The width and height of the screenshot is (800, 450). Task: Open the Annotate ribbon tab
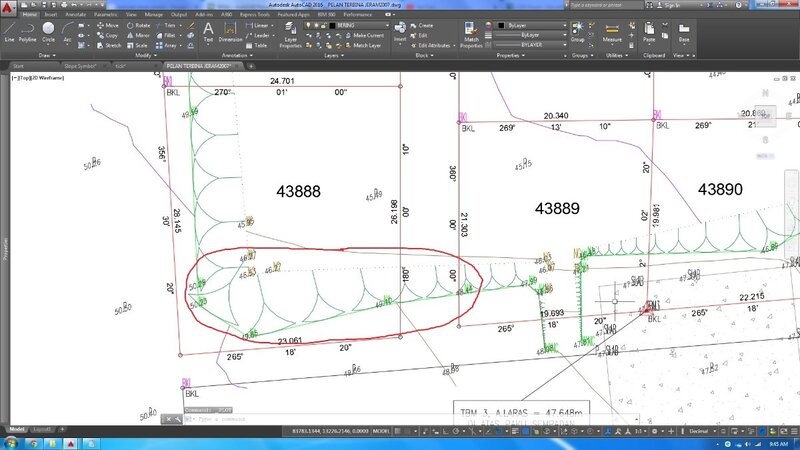pos(76,15)
